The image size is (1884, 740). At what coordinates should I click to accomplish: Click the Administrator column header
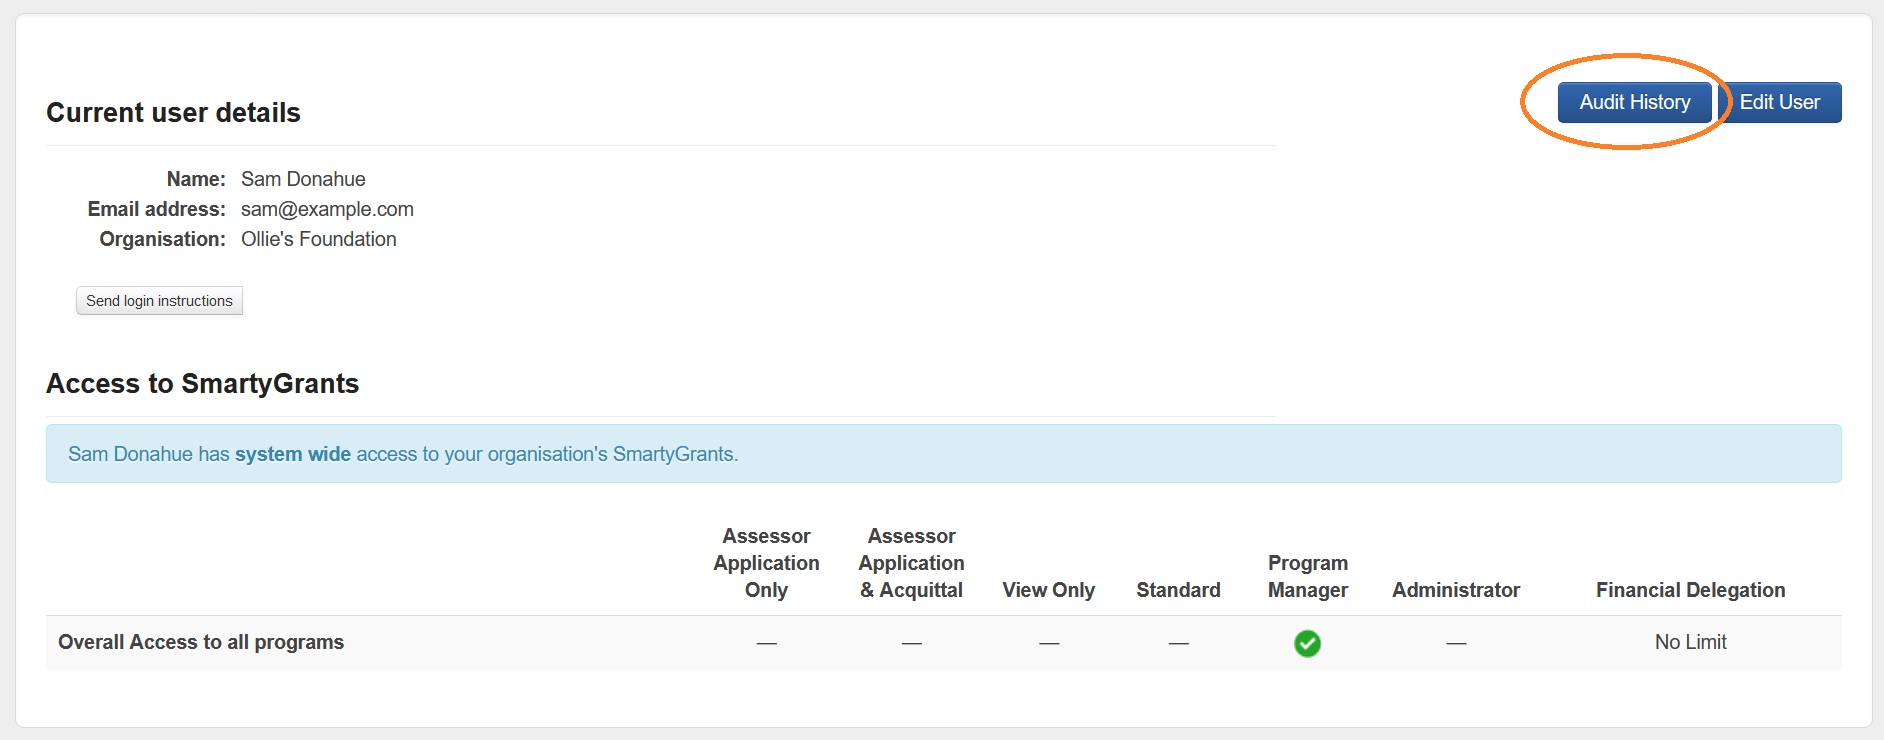(x=1456, y=590)
